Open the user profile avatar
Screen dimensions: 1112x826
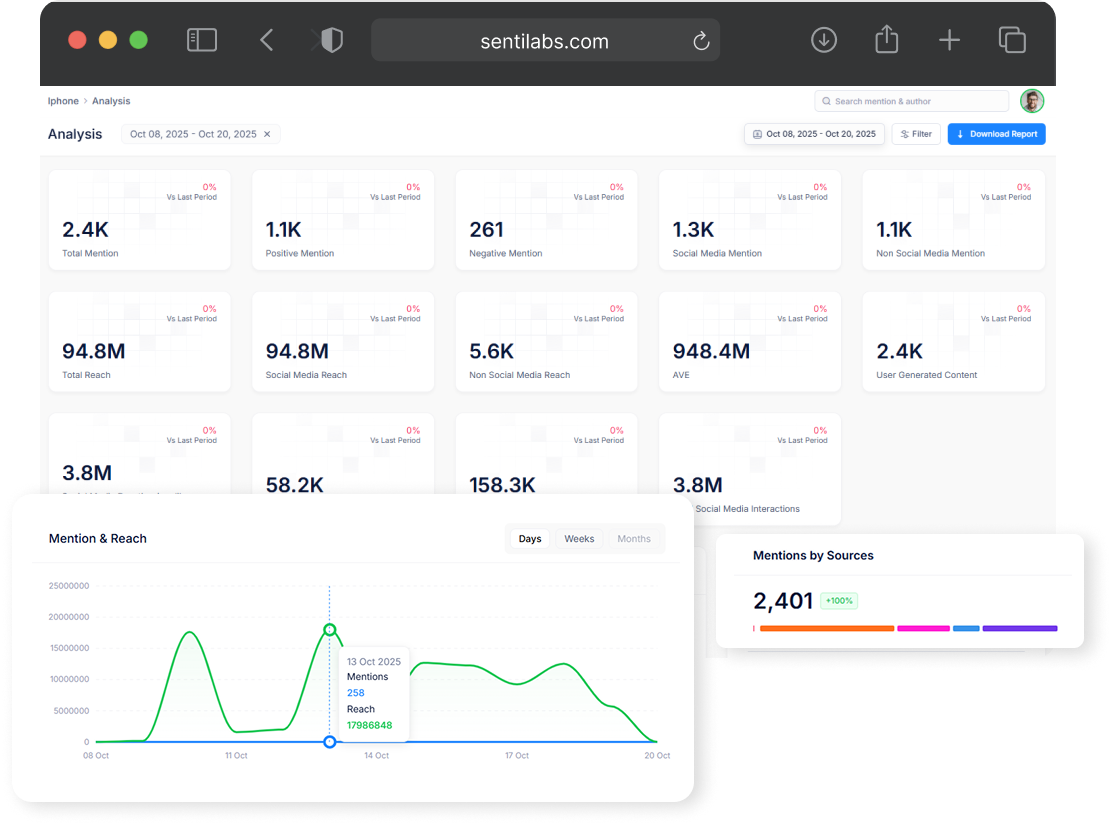[x=1032, y=101]
